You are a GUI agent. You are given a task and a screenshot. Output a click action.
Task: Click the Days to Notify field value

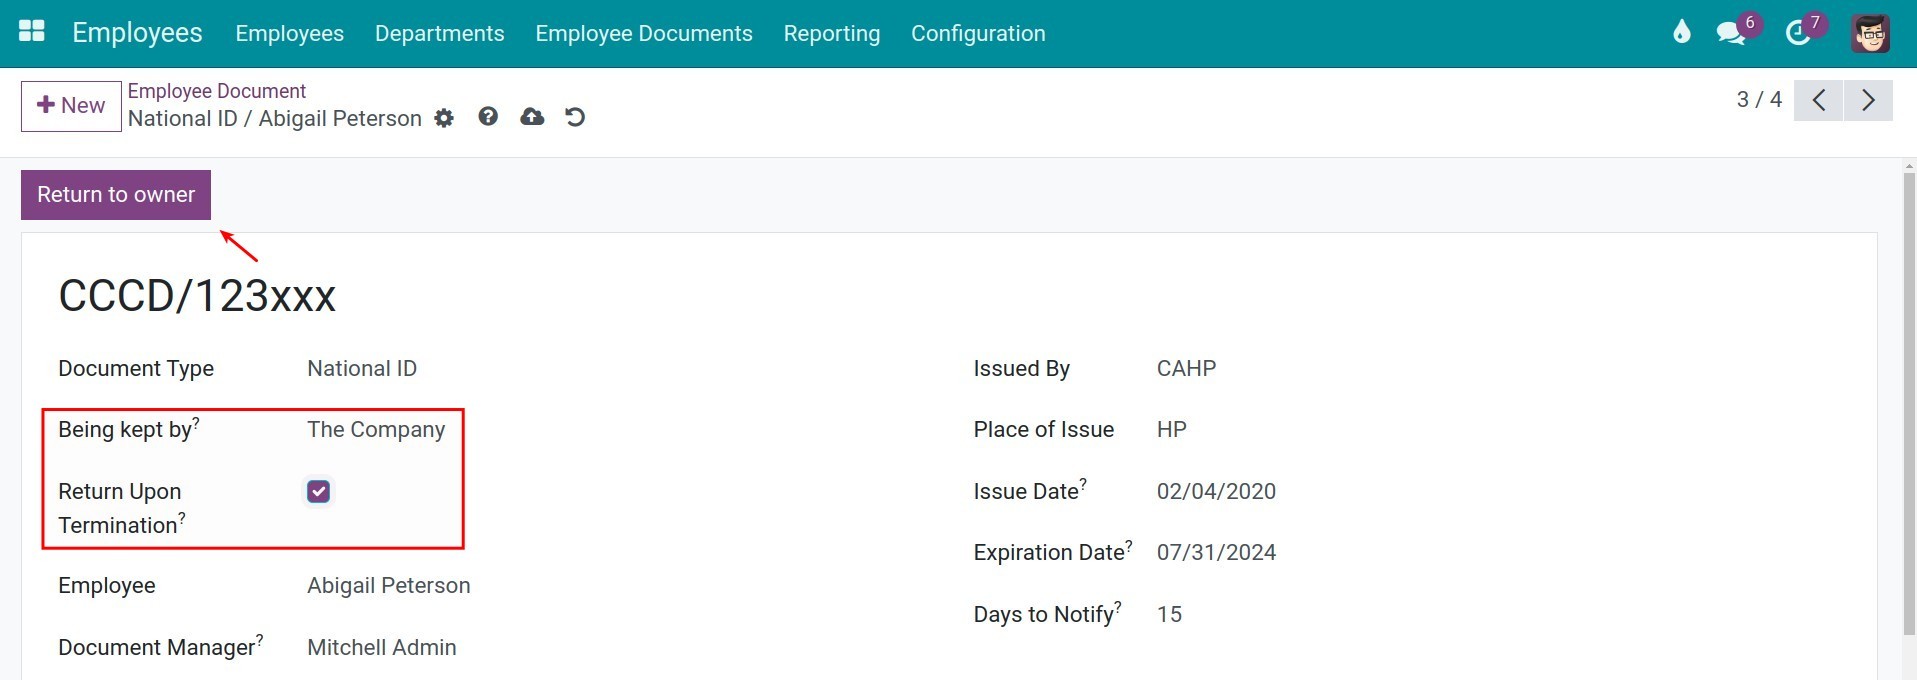(1169, 614)
